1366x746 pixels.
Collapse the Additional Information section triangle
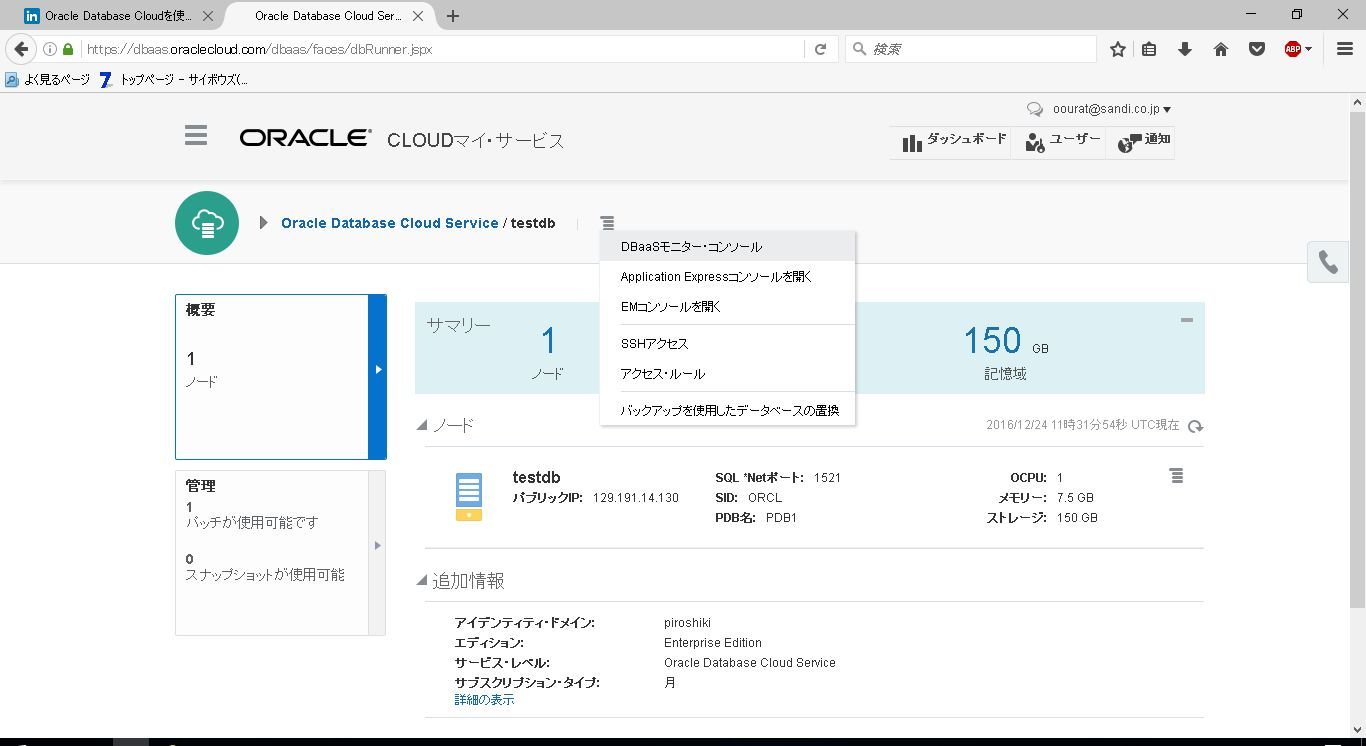coord(422,581)
